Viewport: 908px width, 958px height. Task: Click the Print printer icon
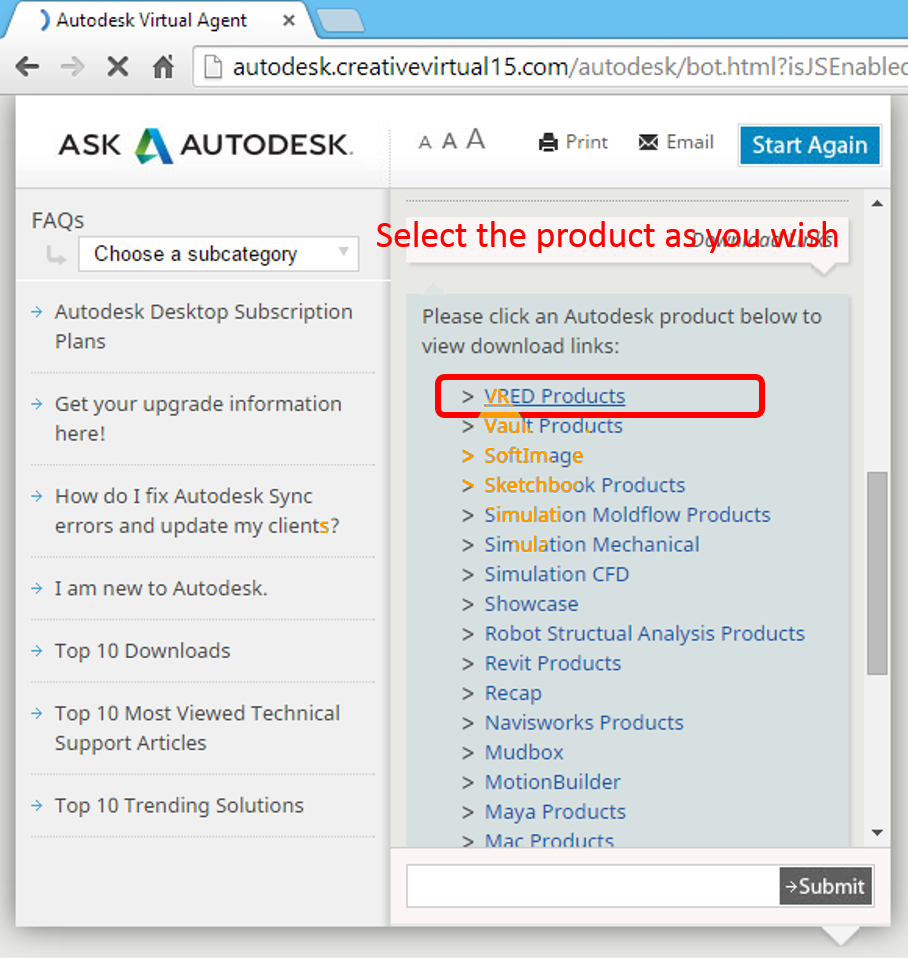pos(548,142)
